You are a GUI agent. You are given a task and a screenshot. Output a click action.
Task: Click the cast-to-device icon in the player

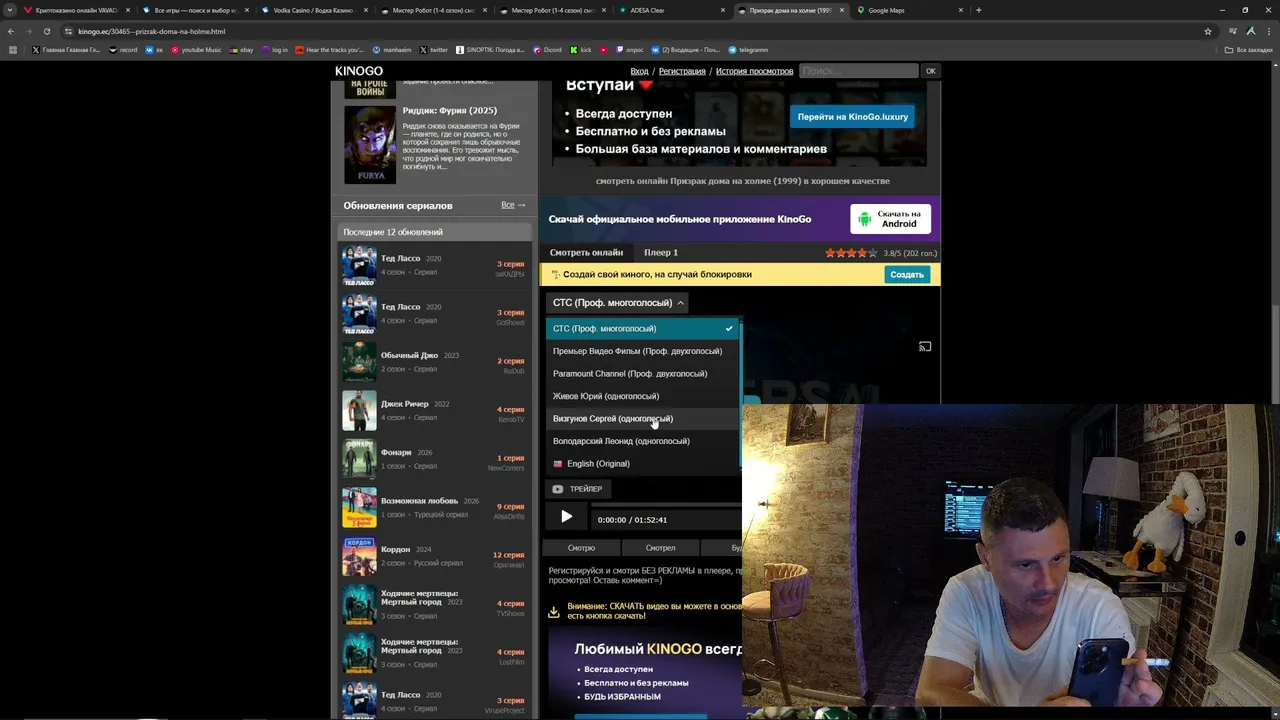(925, 347)
